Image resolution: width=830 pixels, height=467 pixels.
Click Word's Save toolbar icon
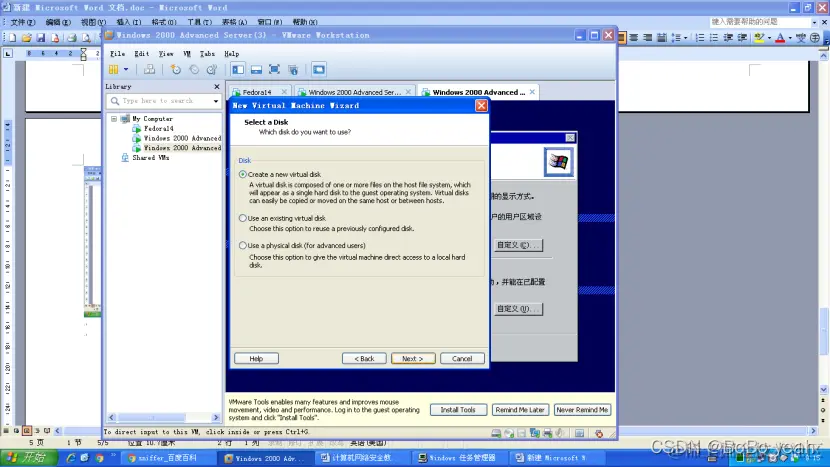[x=41, y=38]
